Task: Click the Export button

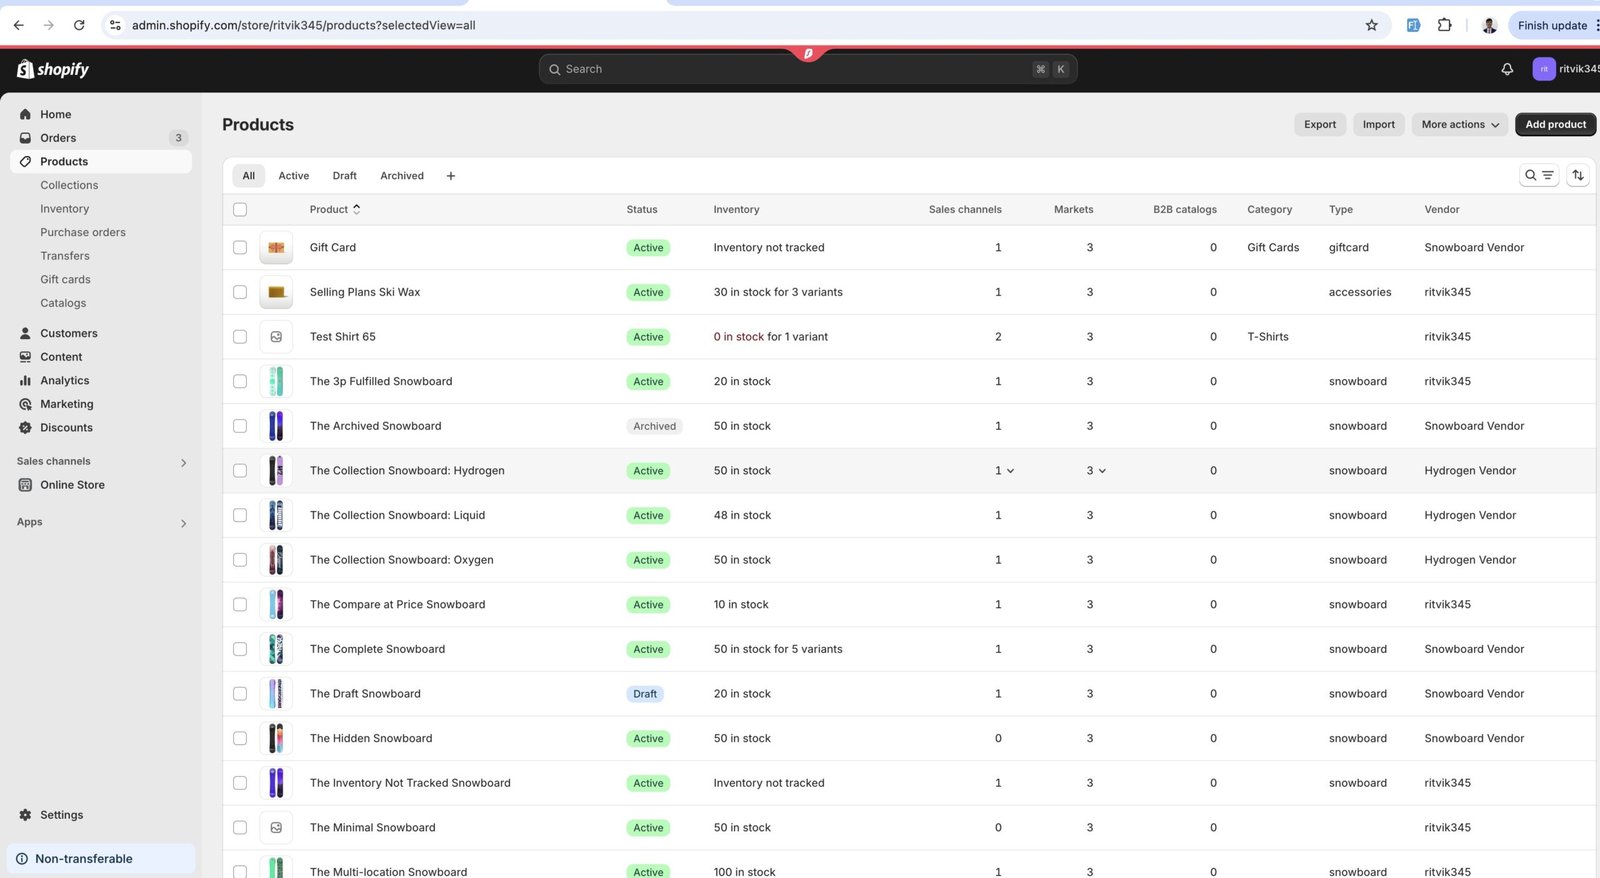Action: 1319,124
